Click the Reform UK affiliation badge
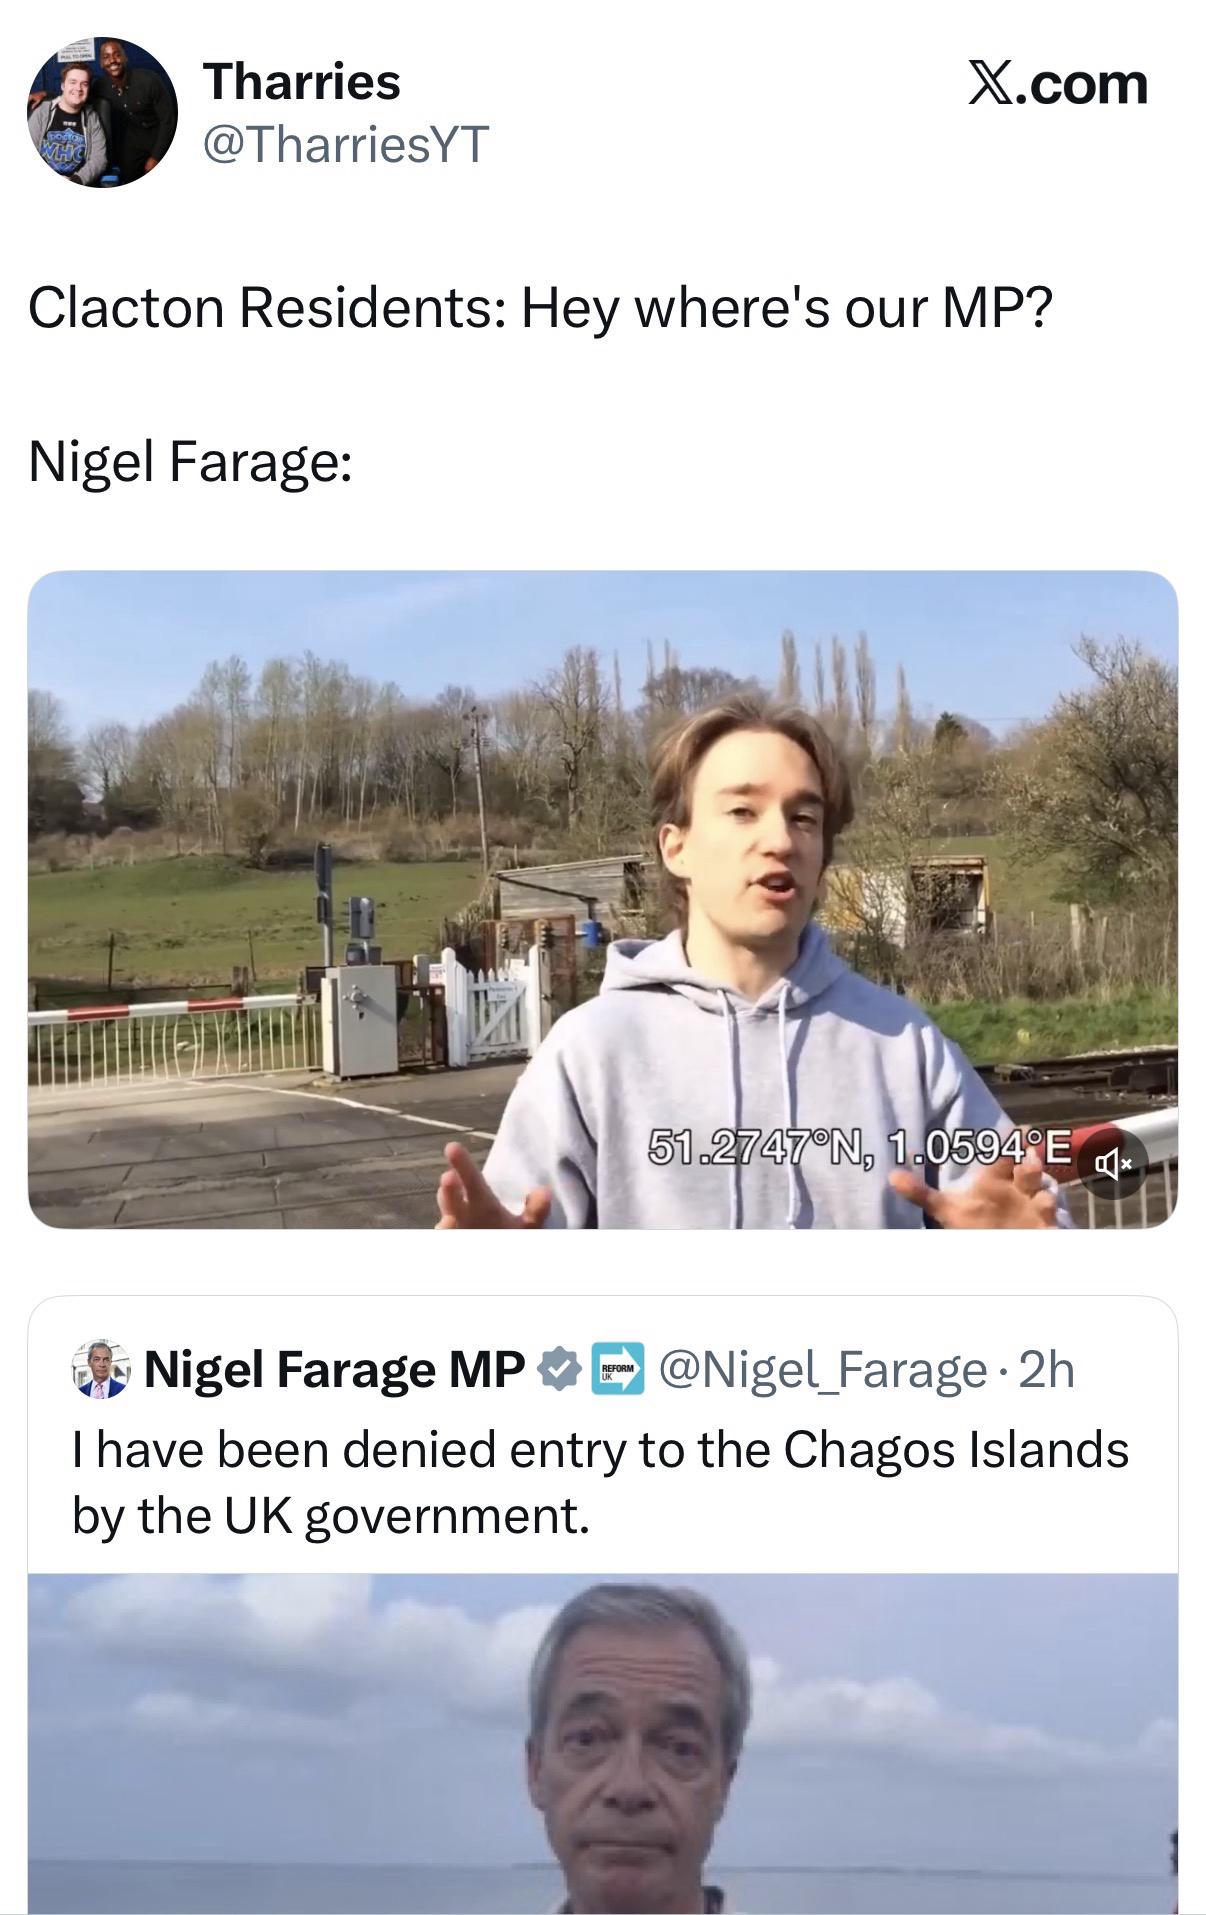Screen dimensions: 1206x1915 [x=619, y=1369]
